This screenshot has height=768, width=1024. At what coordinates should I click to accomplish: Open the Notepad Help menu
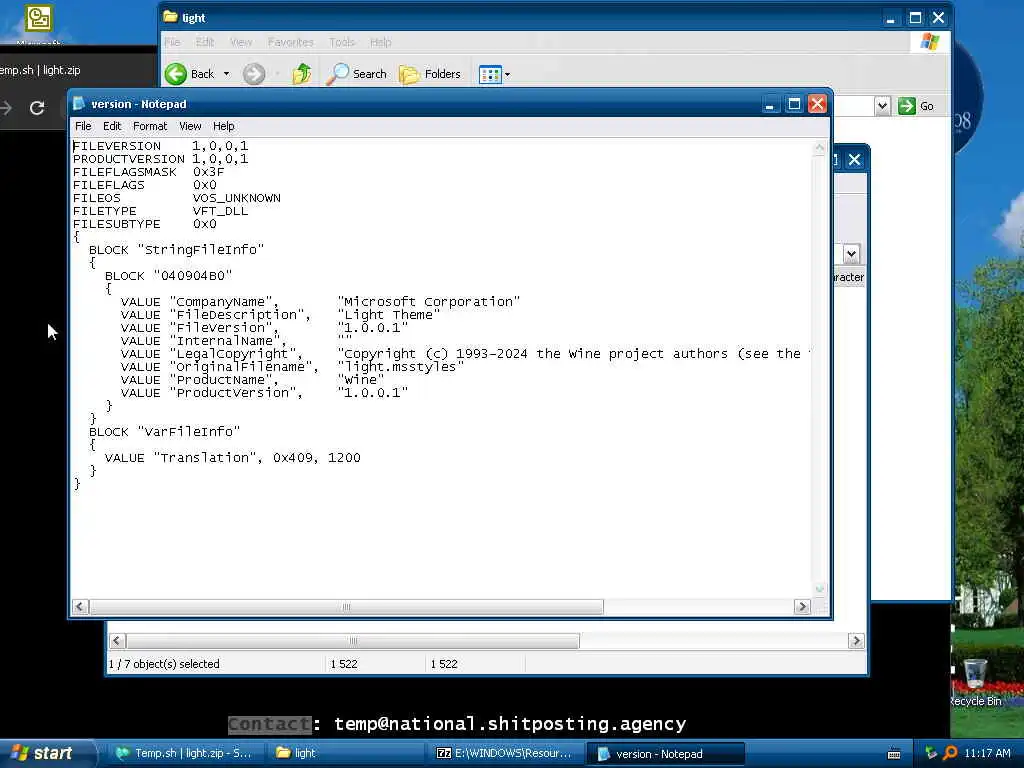223,126
